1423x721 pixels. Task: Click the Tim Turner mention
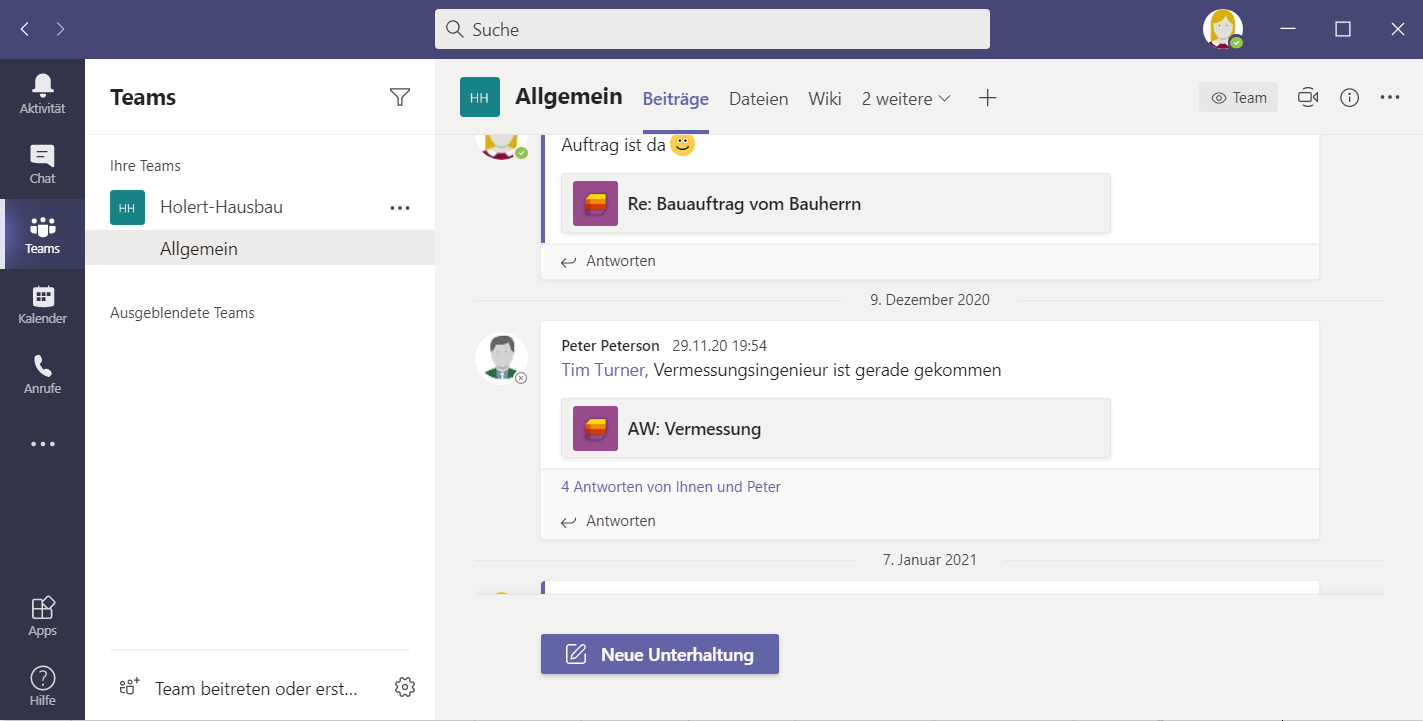tap(603, 370)
